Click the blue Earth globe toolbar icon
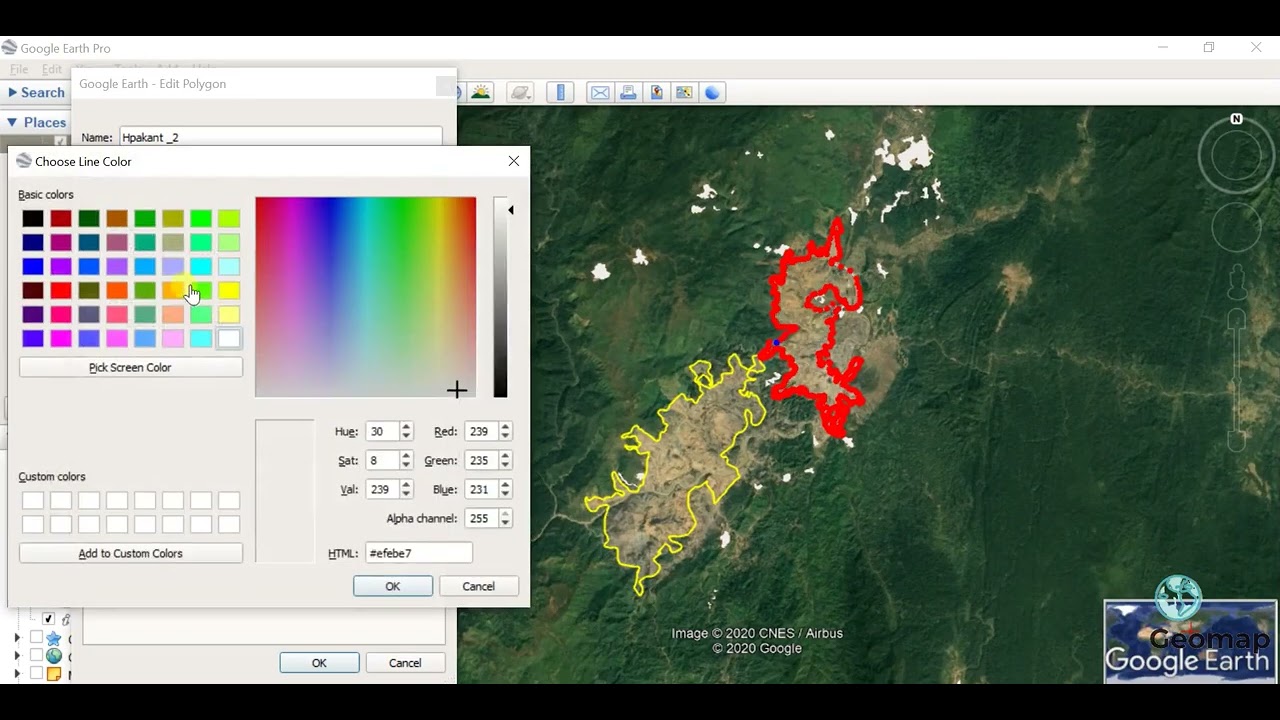The width and height of the screenshot is (1280, 720). 712,92
